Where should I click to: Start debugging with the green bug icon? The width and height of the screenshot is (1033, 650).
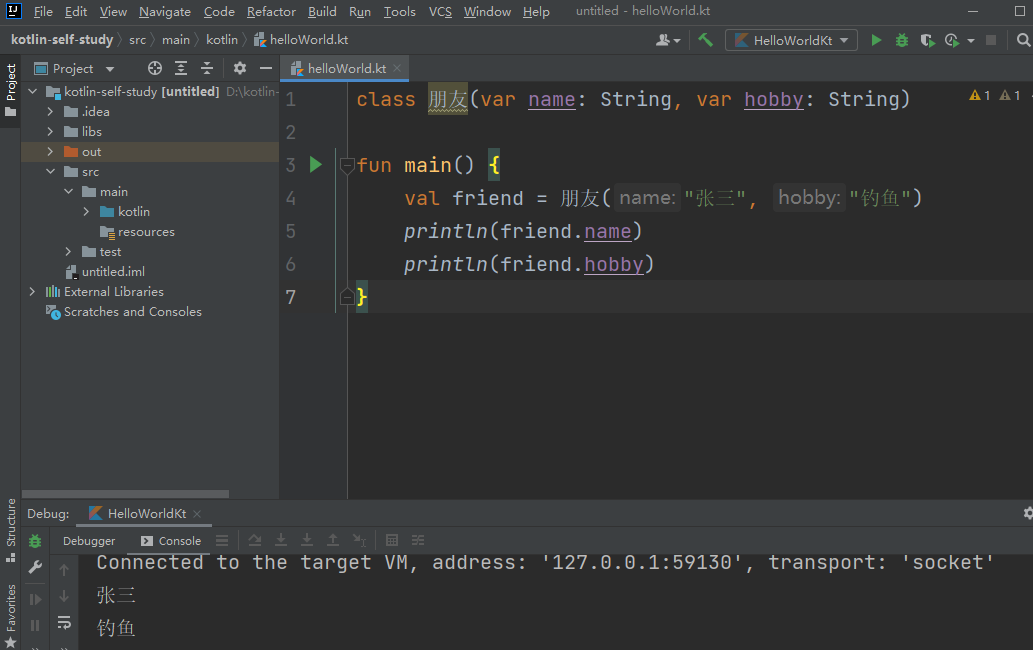(x=901, y=40)
